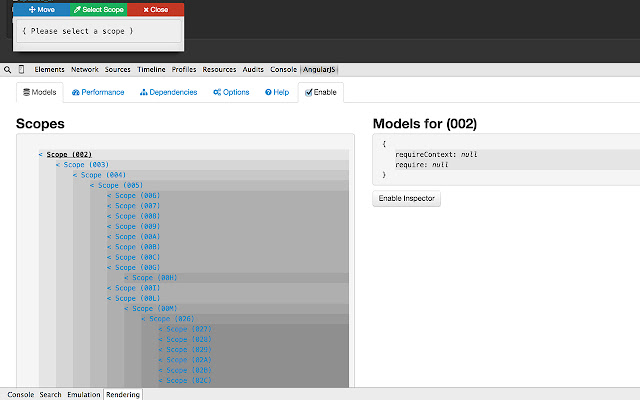Viewport: 640px width, 400px height.
Task: Select Scope (00I) in the scope tree
Action: click(138, 288)
